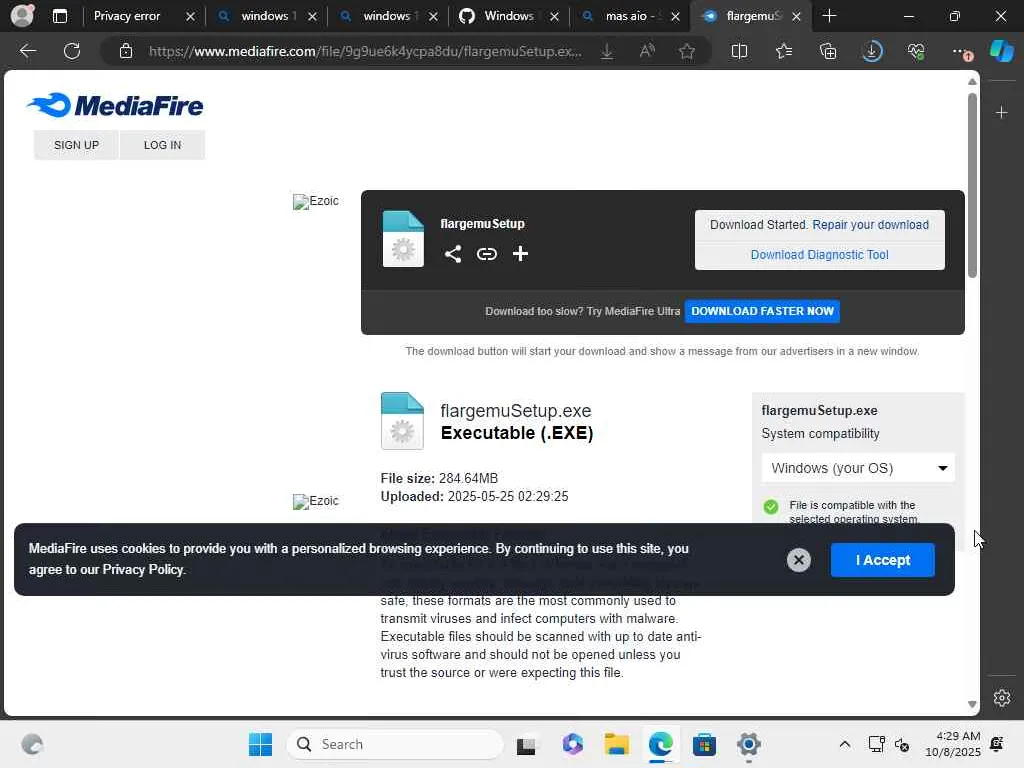Screen dimensions: 1024x768
Task: Open File Explorer from taskbar
Action: tap(616, 744)
